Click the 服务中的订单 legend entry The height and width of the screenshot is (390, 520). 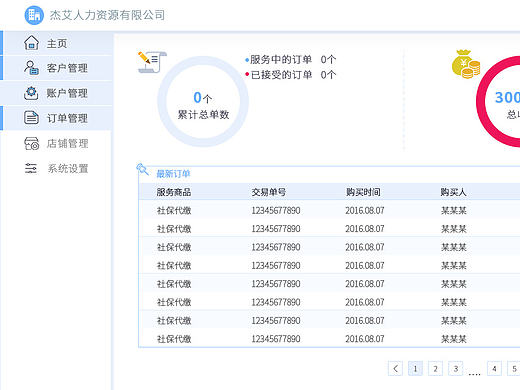pyautogui.click(x=291, y=60)
